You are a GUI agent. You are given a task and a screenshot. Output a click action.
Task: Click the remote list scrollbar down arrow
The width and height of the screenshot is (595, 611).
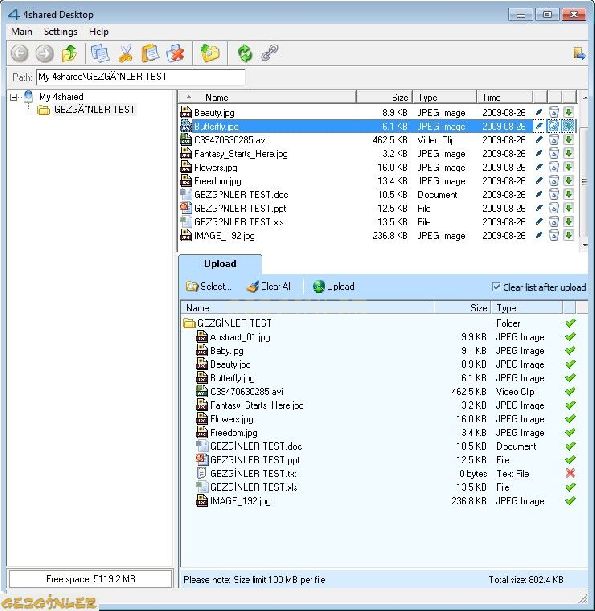pos(584,245)
